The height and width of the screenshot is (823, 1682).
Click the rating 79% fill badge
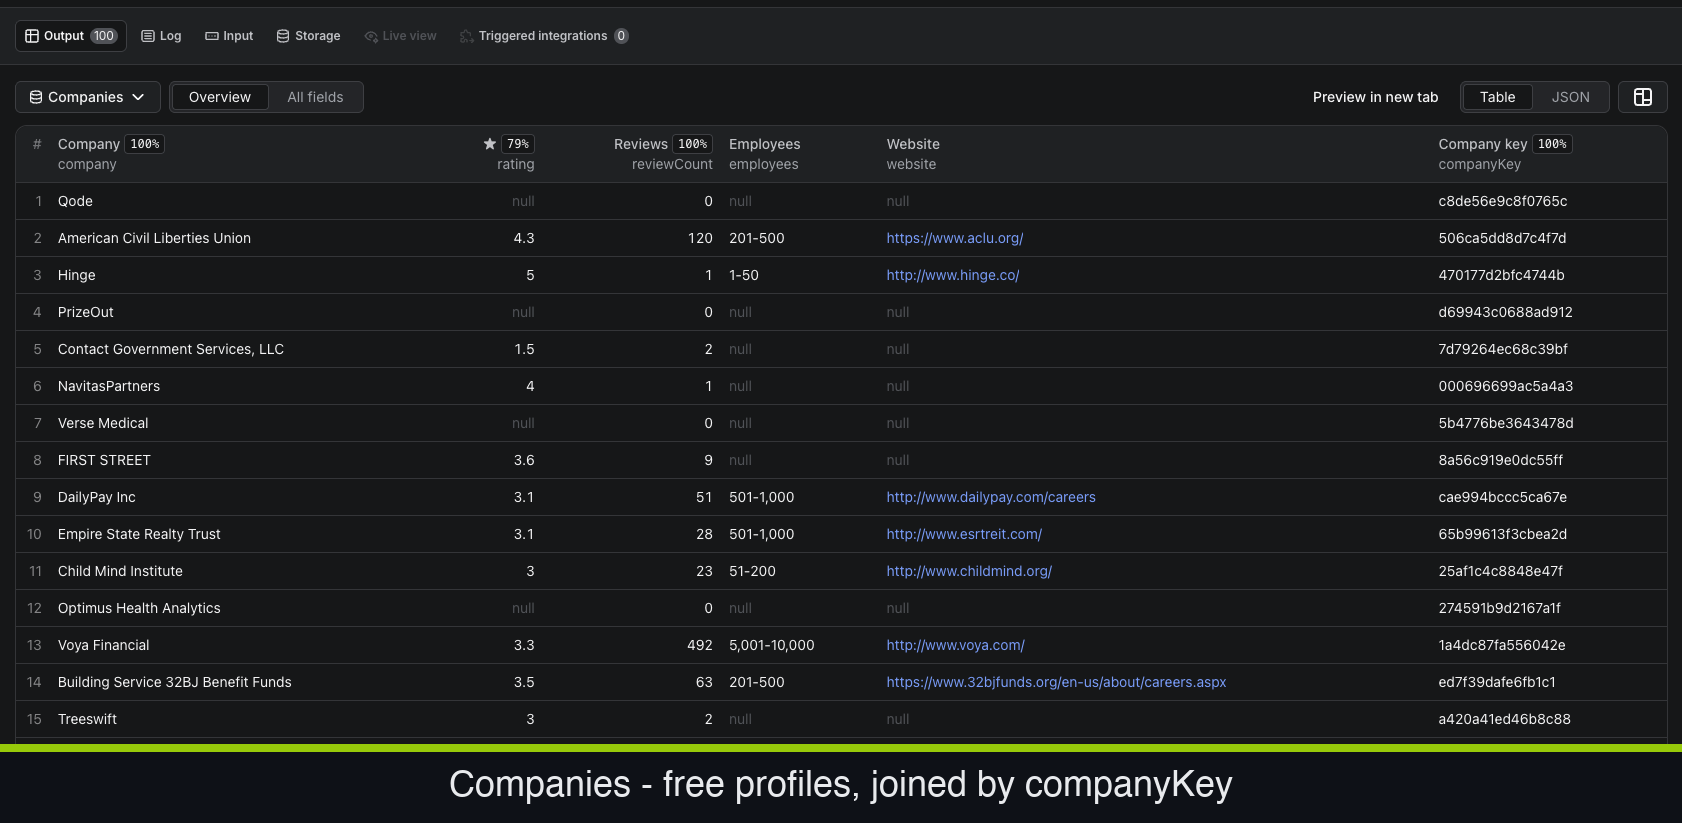[x=518, y=144]
